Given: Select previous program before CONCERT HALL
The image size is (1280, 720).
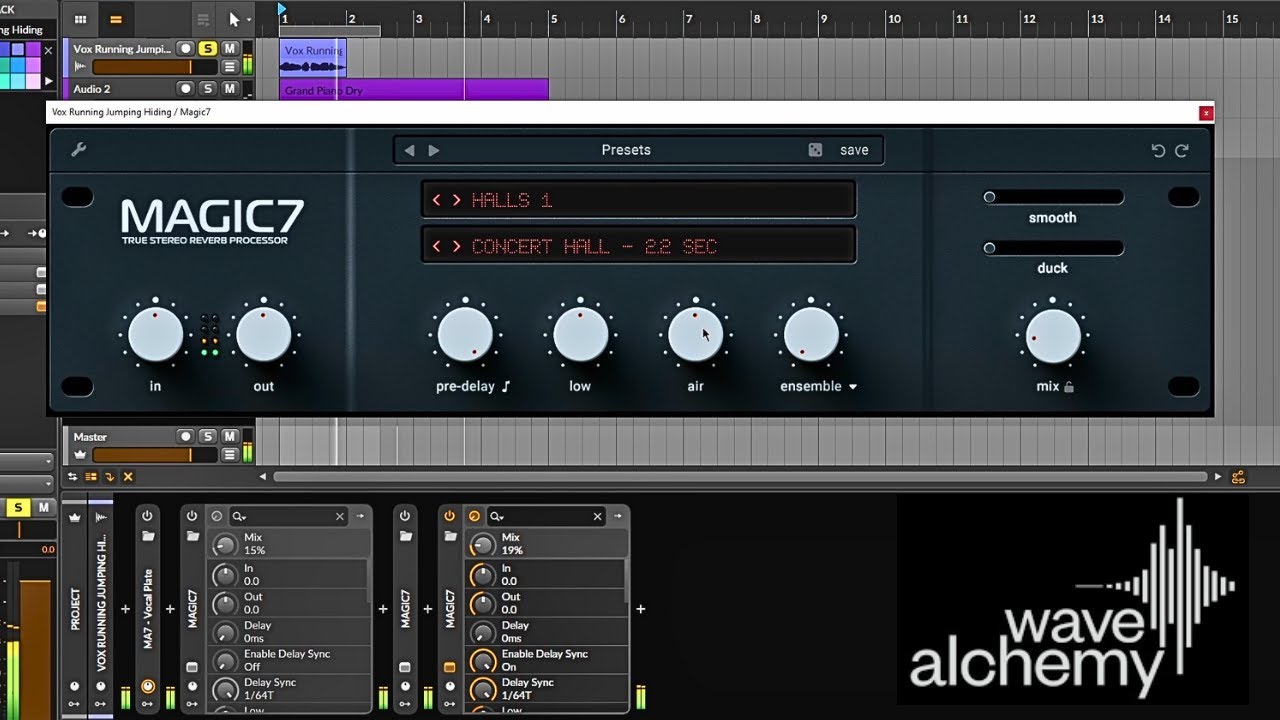Looking at the screenshot, I should click(436, 246).
